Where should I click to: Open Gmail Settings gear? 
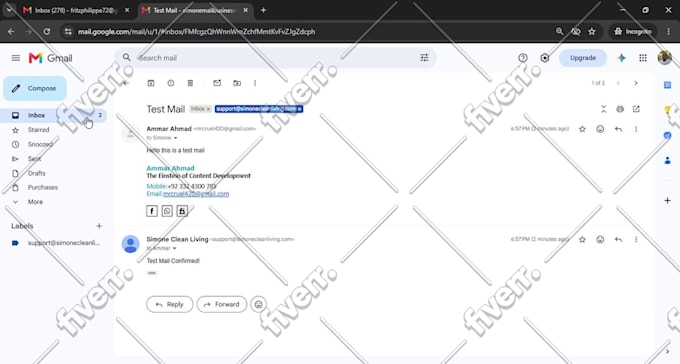(545, 58)
